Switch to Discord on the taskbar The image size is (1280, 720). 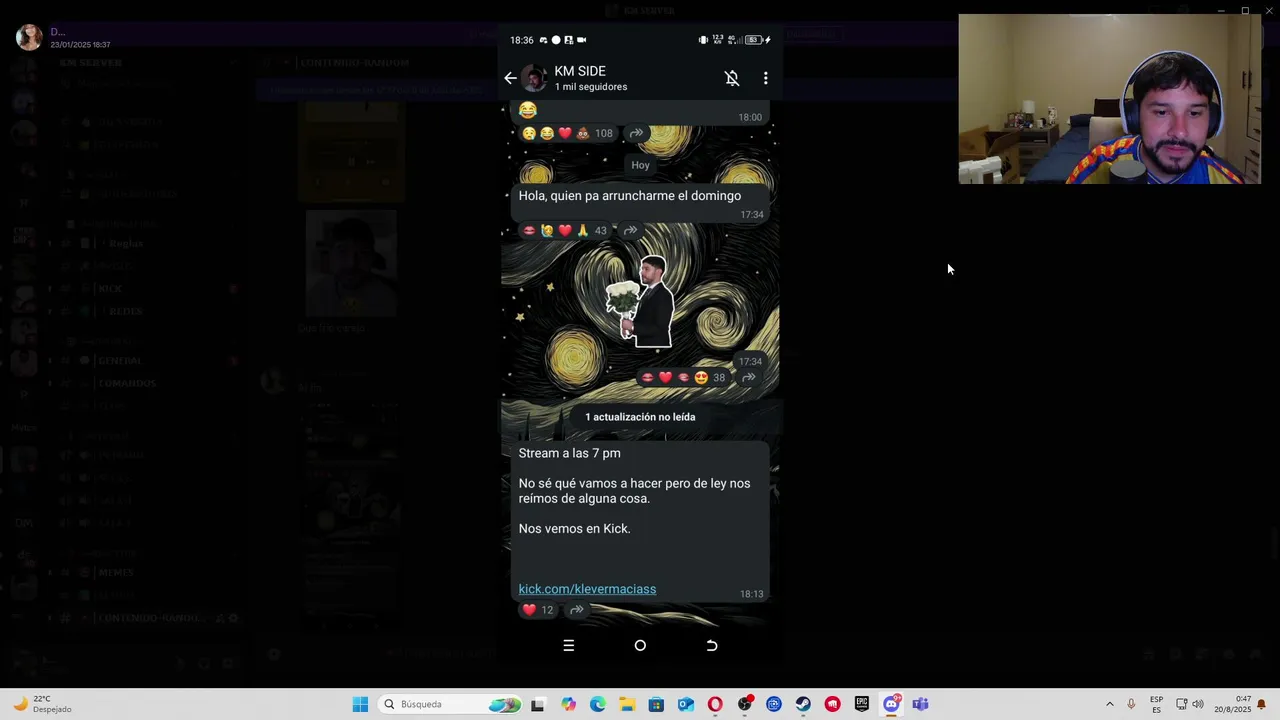[x=891, y=704]
